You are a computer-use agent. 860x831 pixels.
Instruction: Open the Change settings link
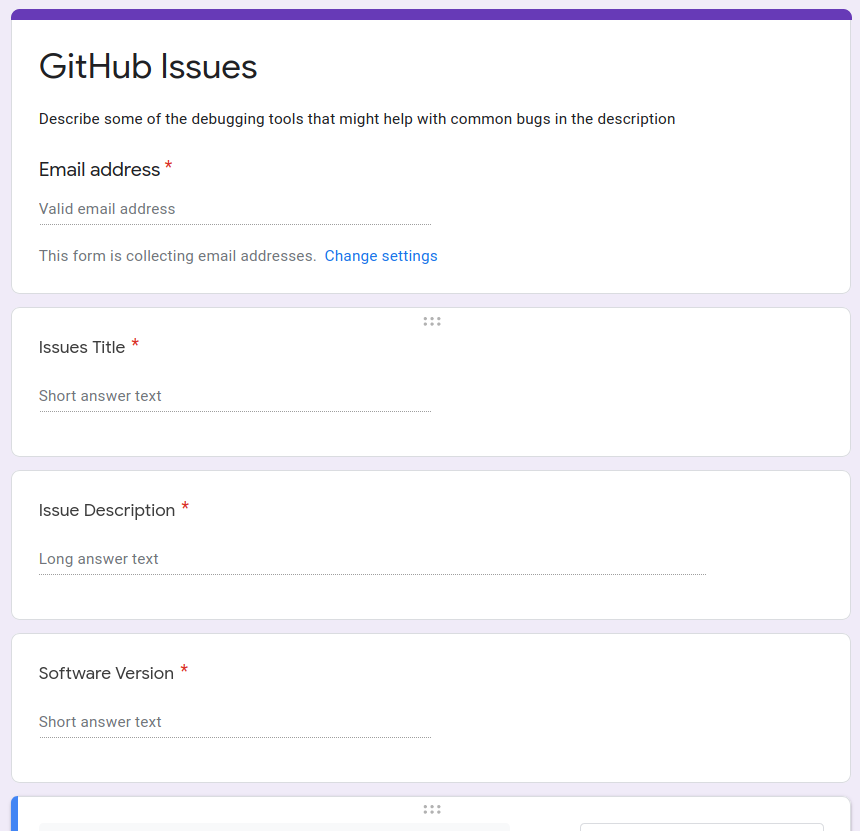[380, 256]
